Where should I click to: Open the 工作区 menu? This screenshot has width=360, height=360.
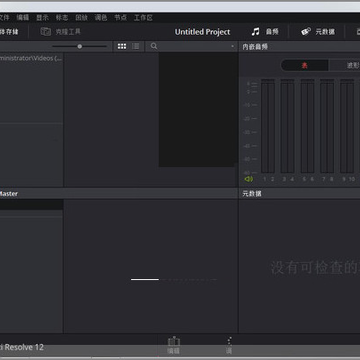click(143, 18)
